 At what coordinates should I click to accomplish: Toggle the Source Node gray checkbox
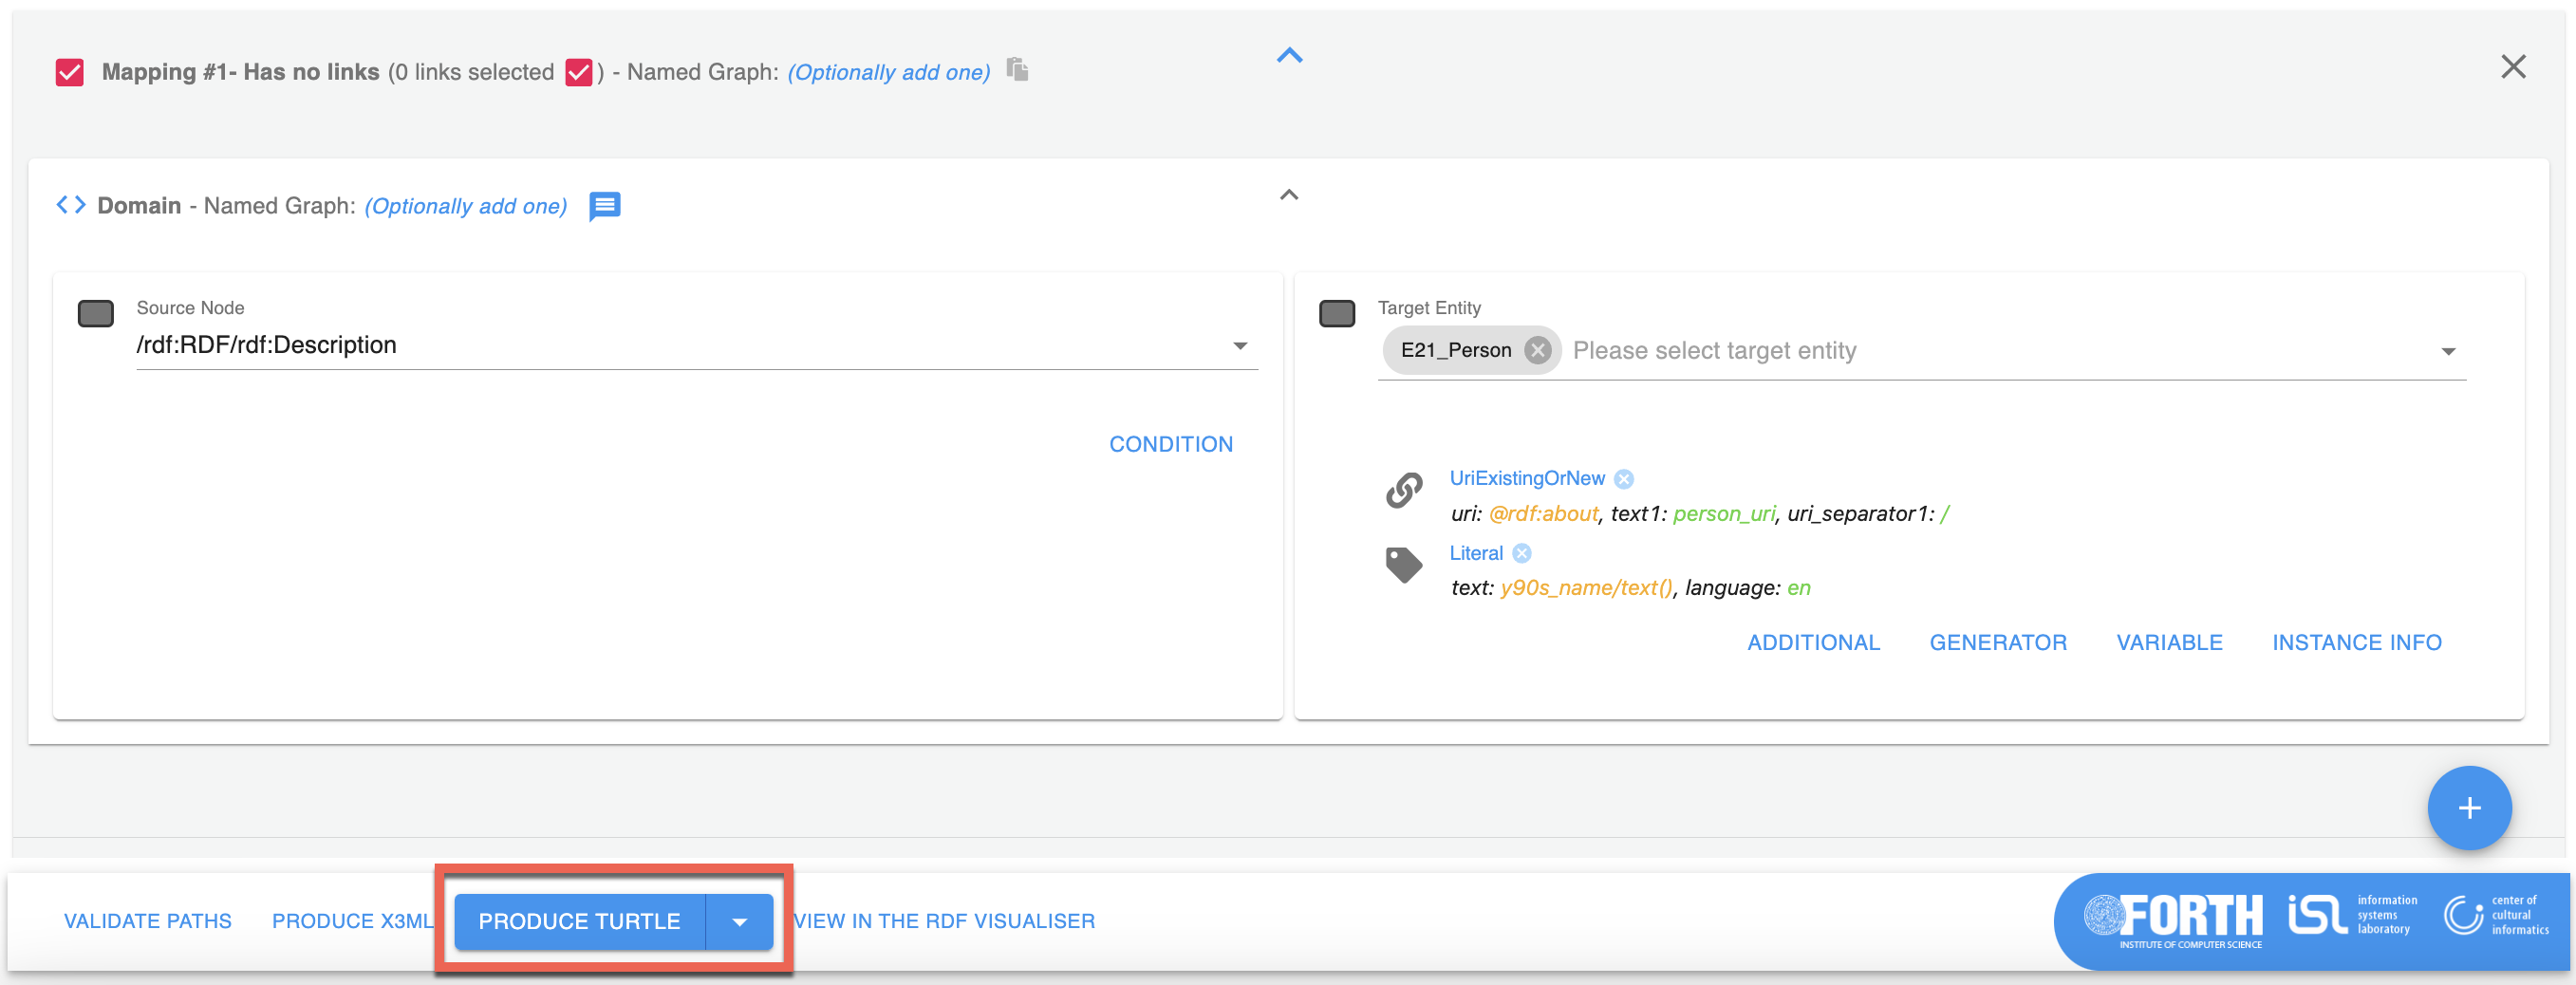pos(96,313)
